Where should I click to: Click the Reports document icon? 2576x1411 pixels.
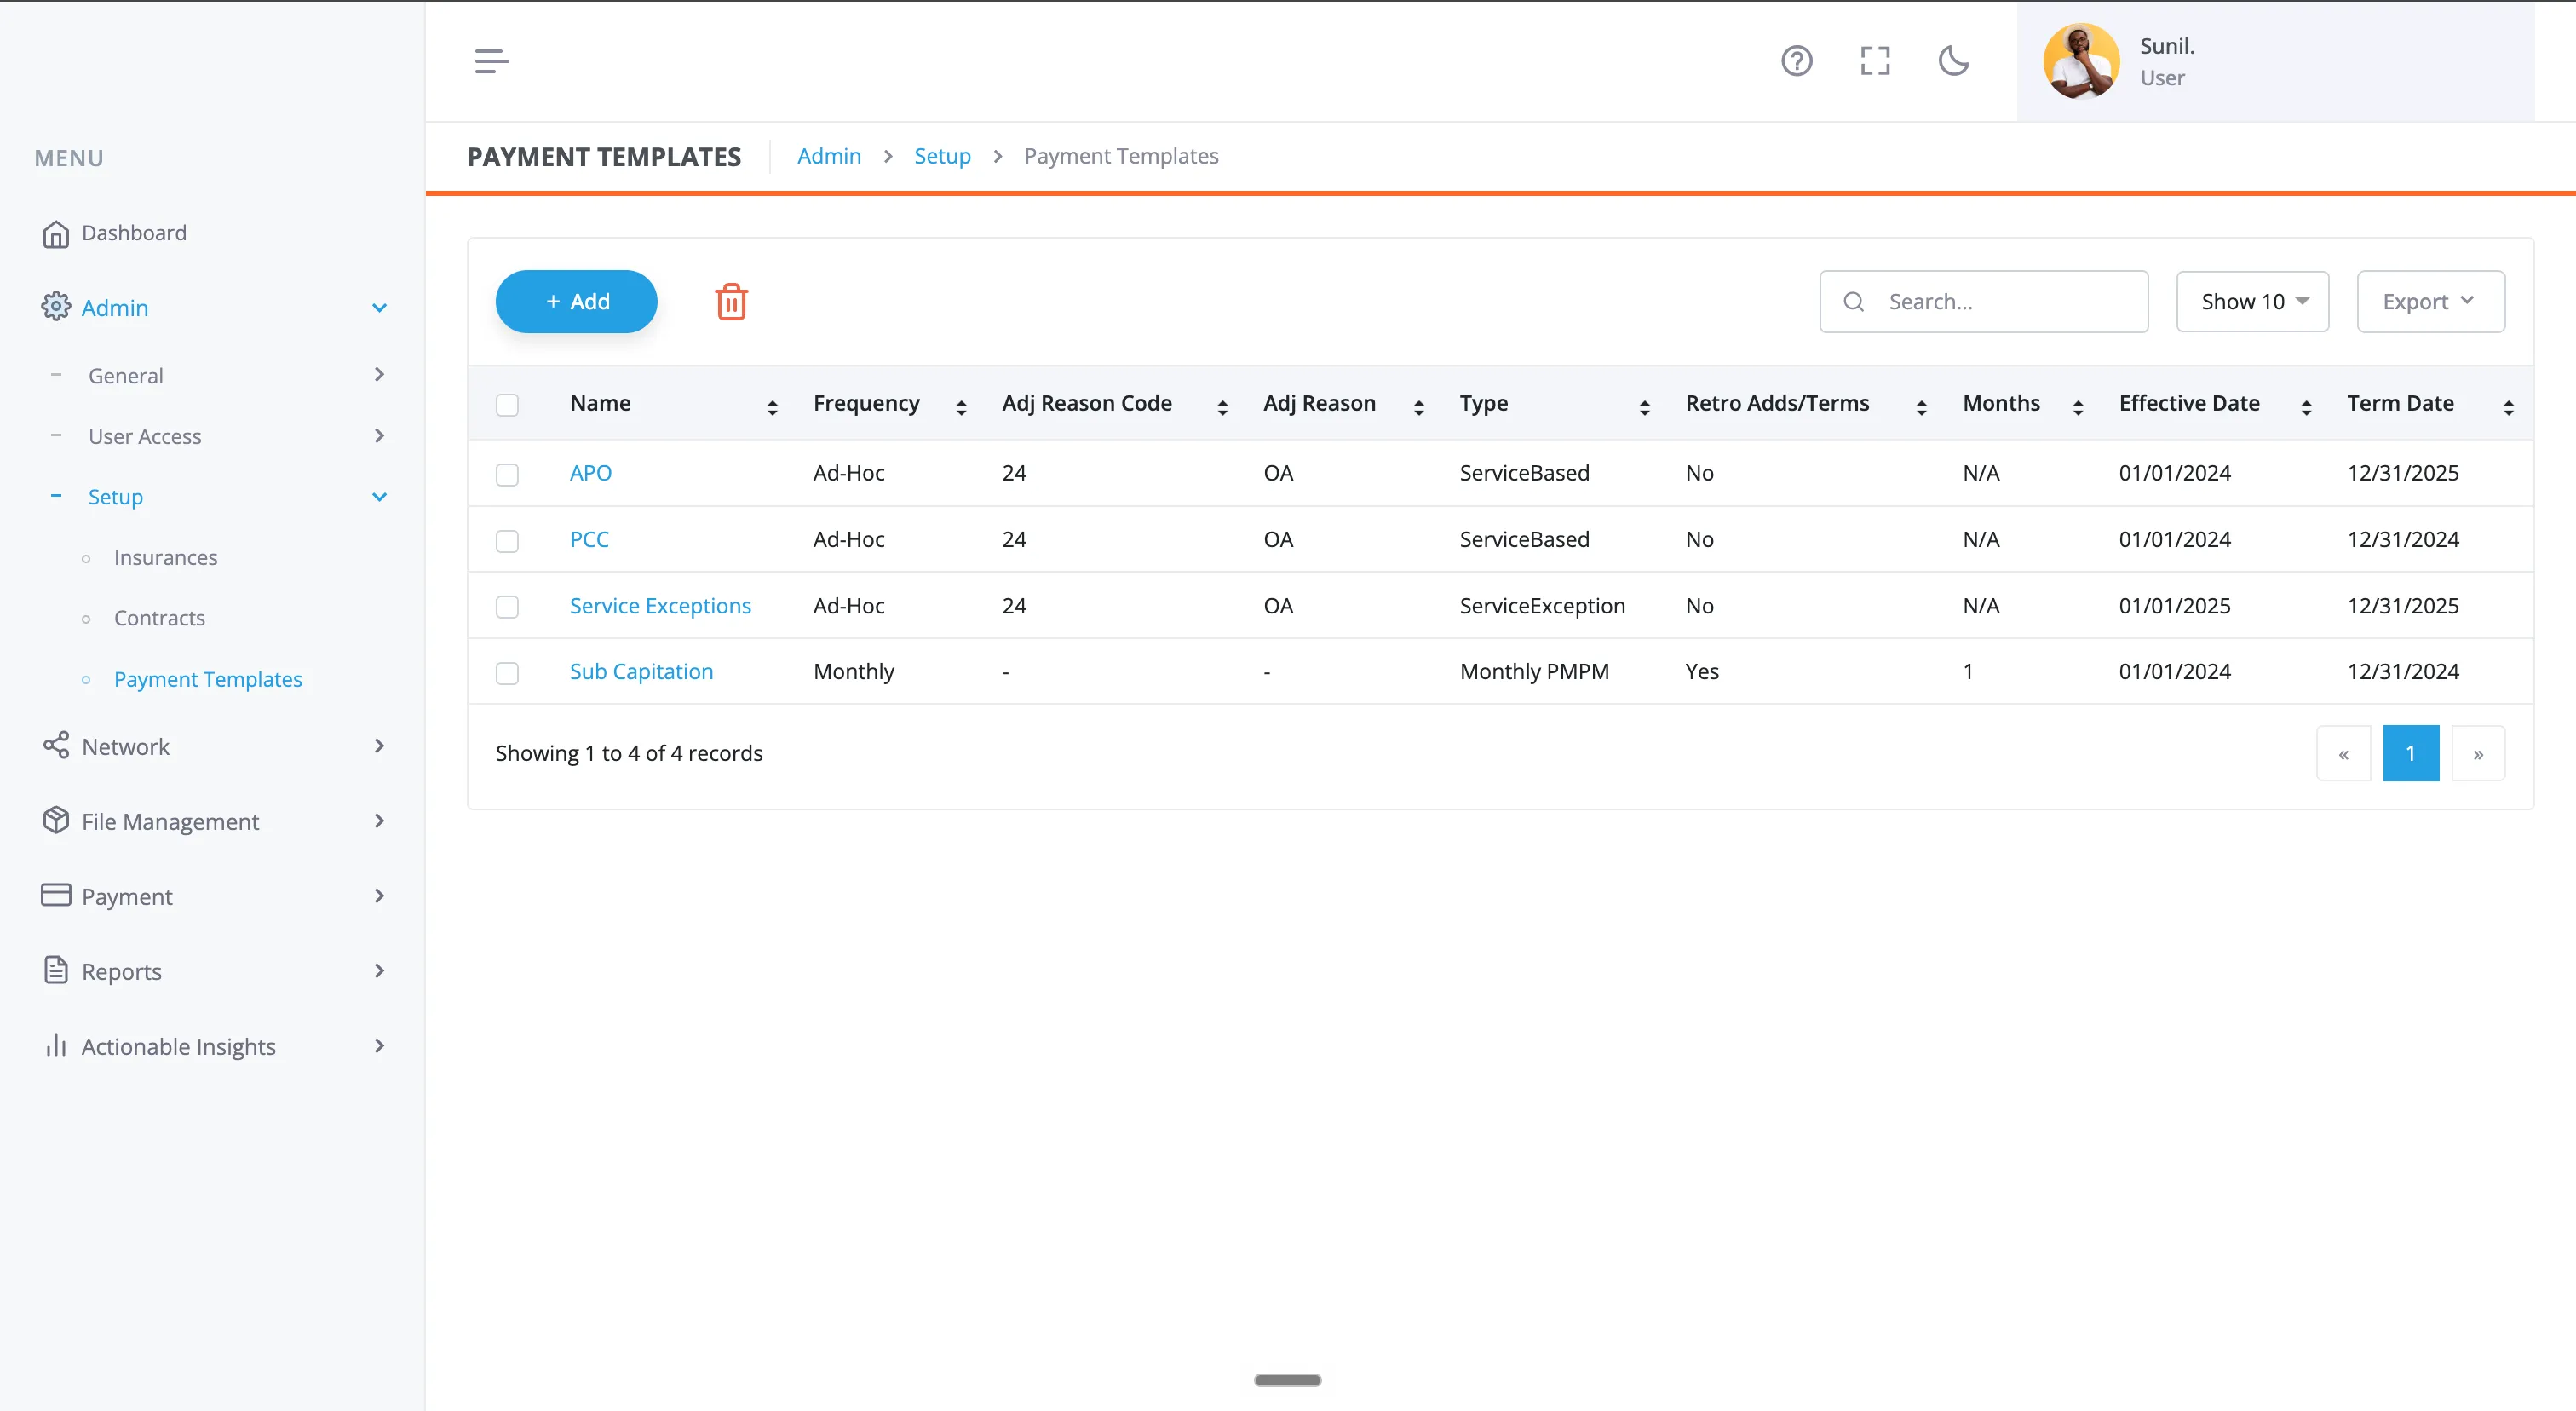pyautogui.click(x=56, y=970)
